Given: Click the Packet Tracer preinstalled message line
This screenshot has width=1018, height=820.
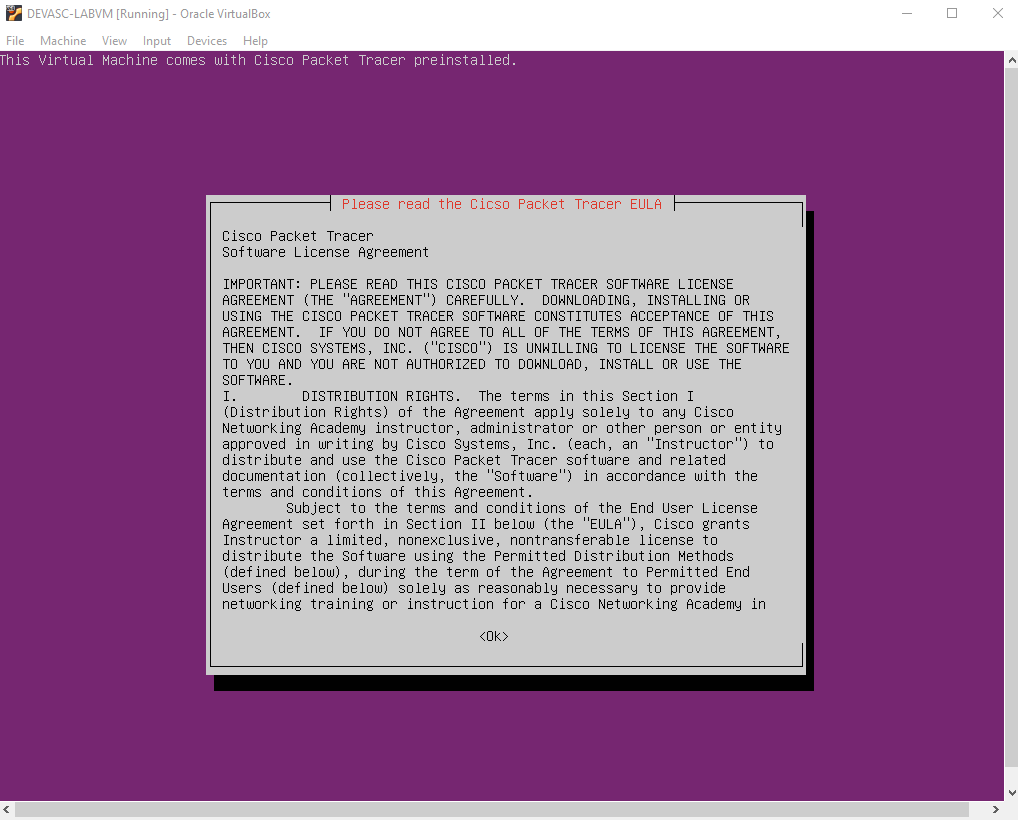Looking at the screenshot, I should point(259,60).
